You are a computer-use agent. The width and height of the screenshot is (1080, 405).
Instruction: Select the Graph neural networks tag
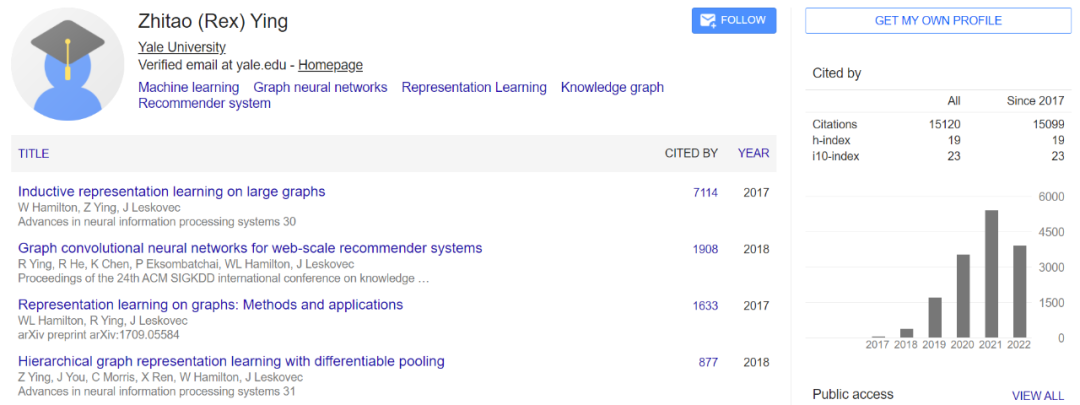tap(320, 87)
